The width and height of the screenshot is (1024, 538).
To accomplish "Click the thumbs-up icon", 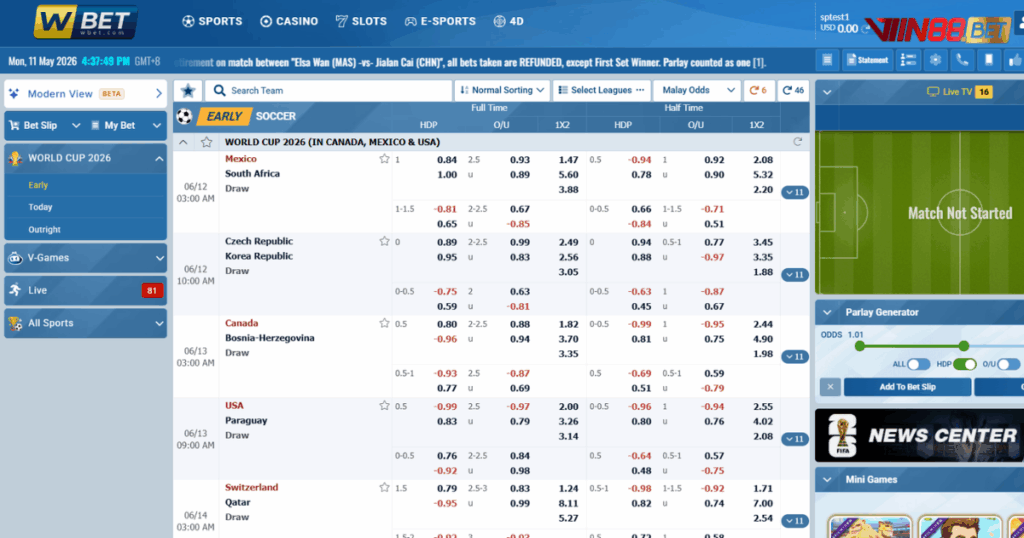I will click(1015, 60).
